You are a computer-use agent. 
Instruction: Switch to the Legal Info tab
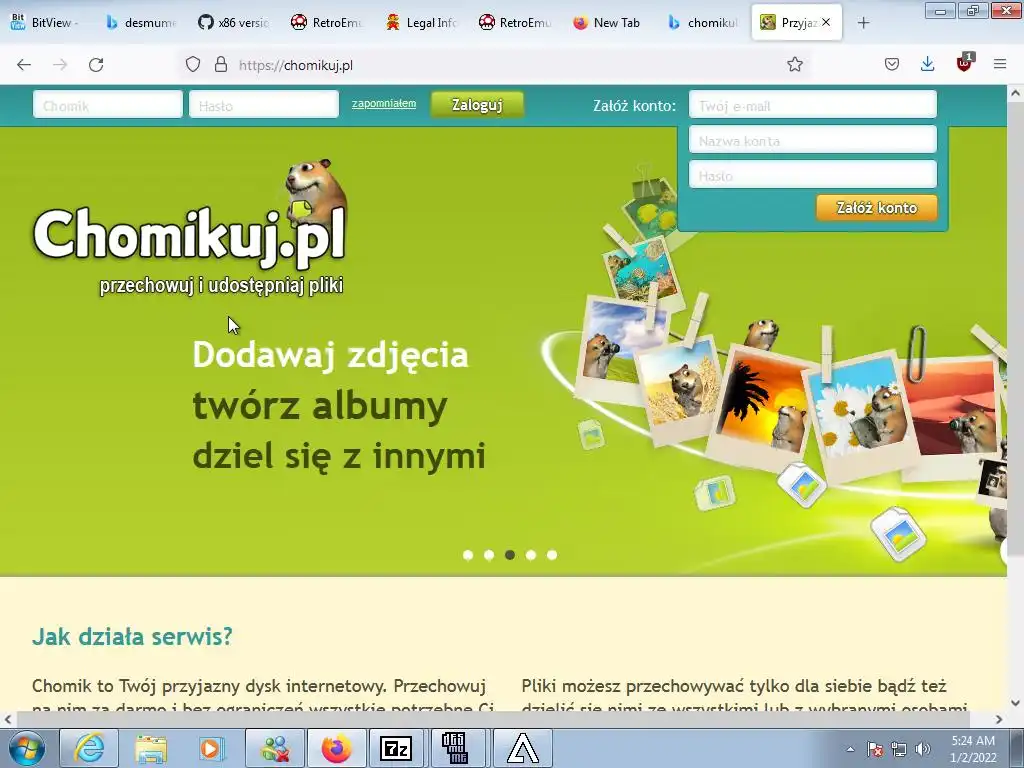pyautogui.click(x=422, y=23)
